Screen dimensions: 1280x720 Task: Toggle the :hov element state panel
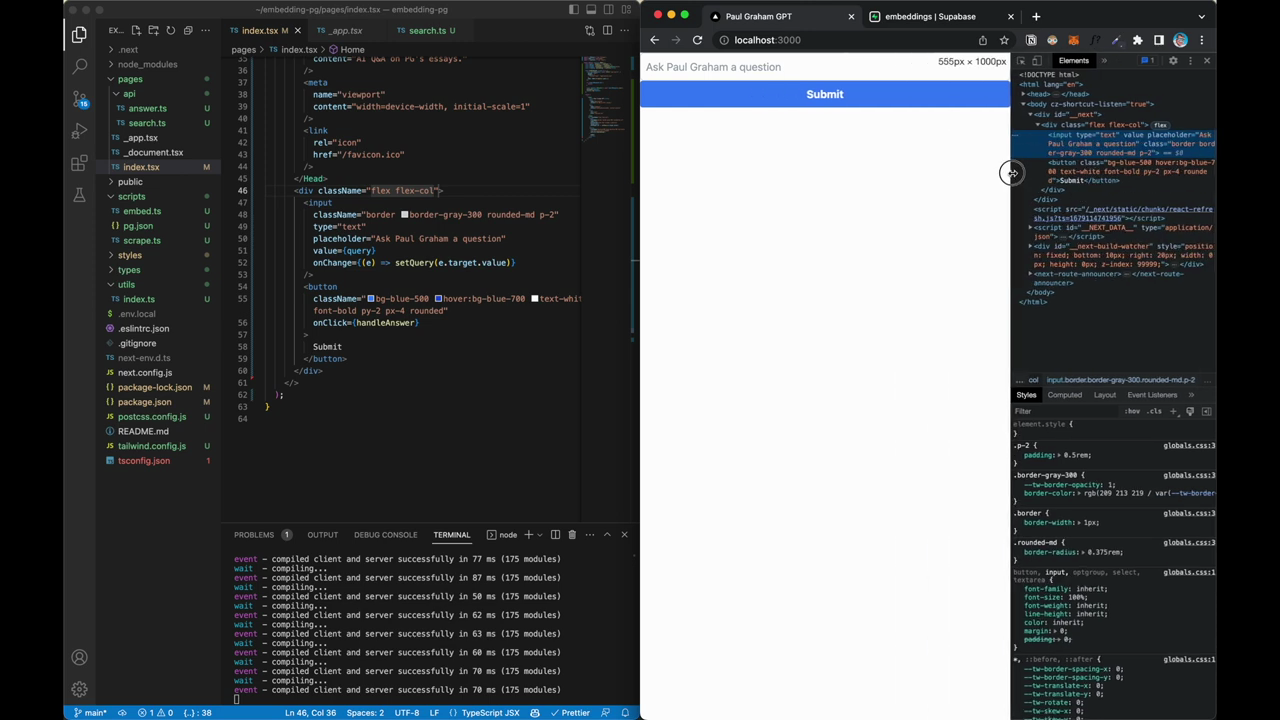click(x=1132, y=411)
